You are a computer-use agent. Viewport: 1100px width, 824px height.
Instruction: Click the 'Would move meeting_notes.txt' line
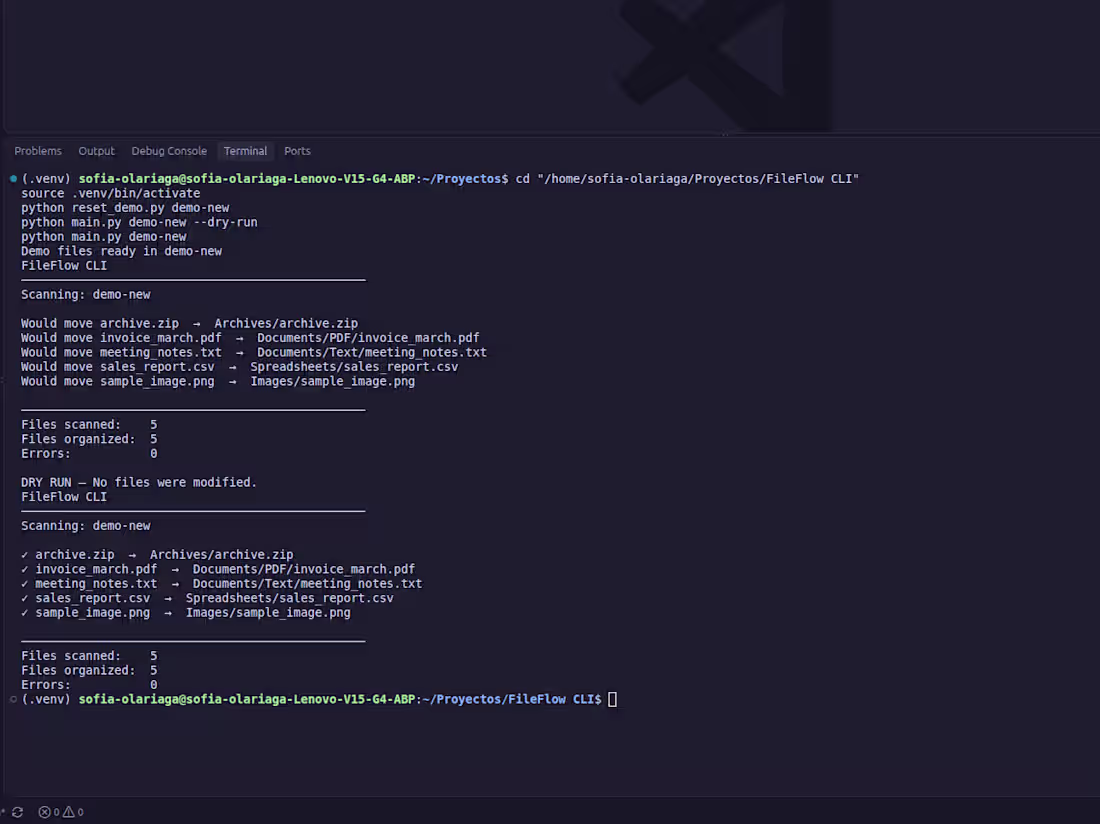pos(254,352)
